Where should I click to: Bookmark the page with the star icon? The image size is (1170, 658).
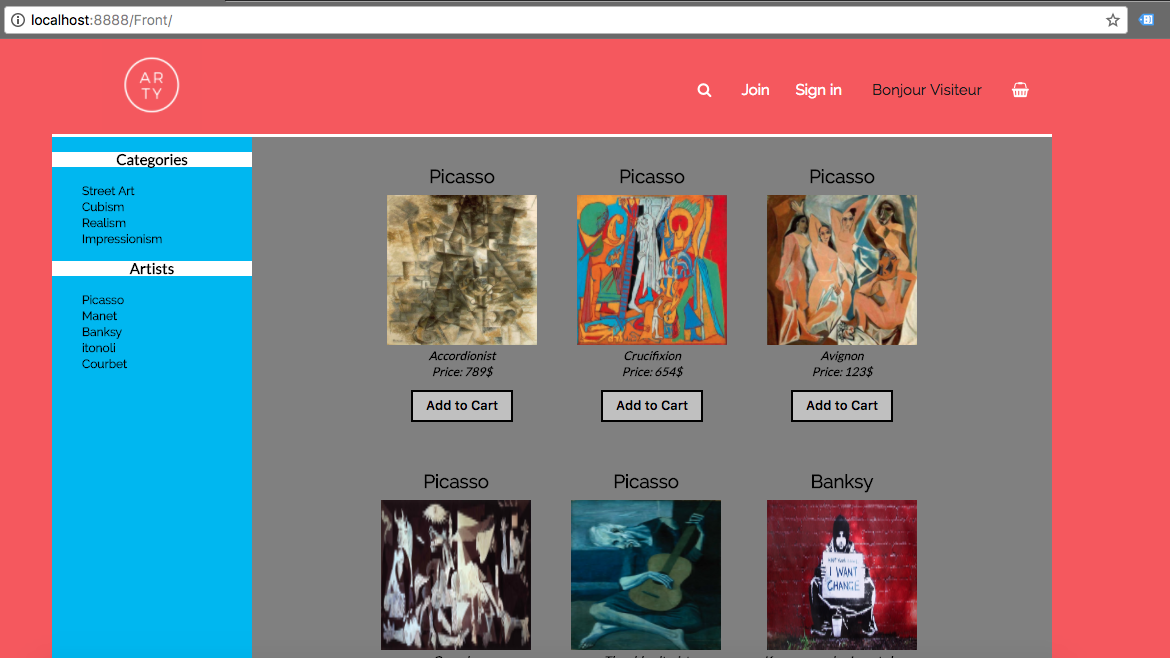click(x=1113, y=19)
